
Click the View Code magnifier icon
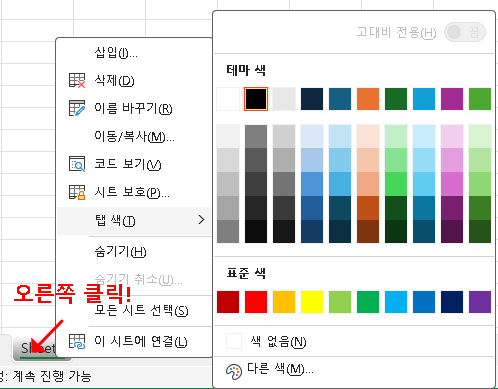77,164
